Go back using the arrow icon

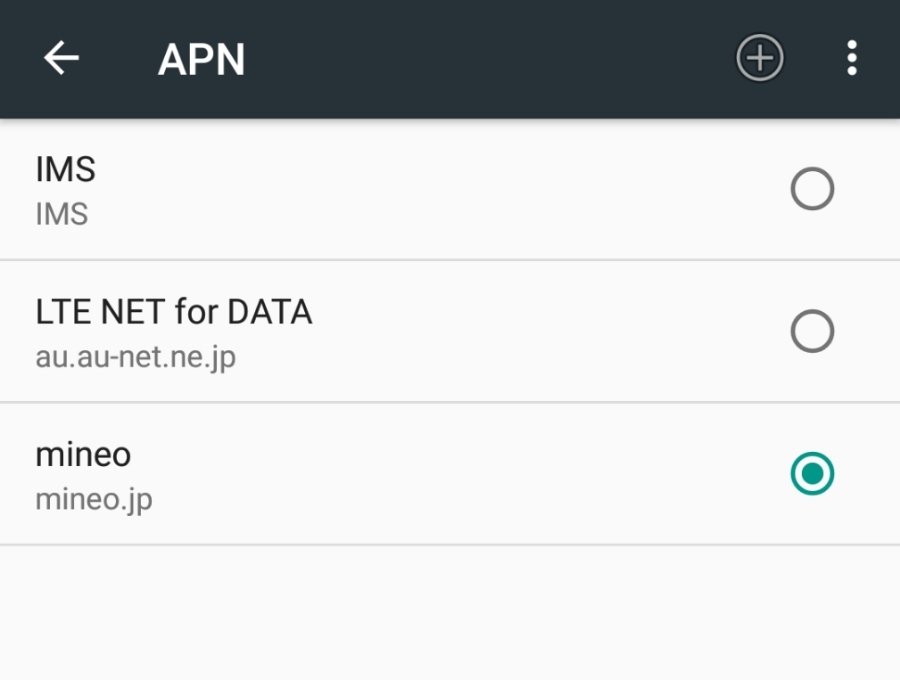click(x=61, y=59)
